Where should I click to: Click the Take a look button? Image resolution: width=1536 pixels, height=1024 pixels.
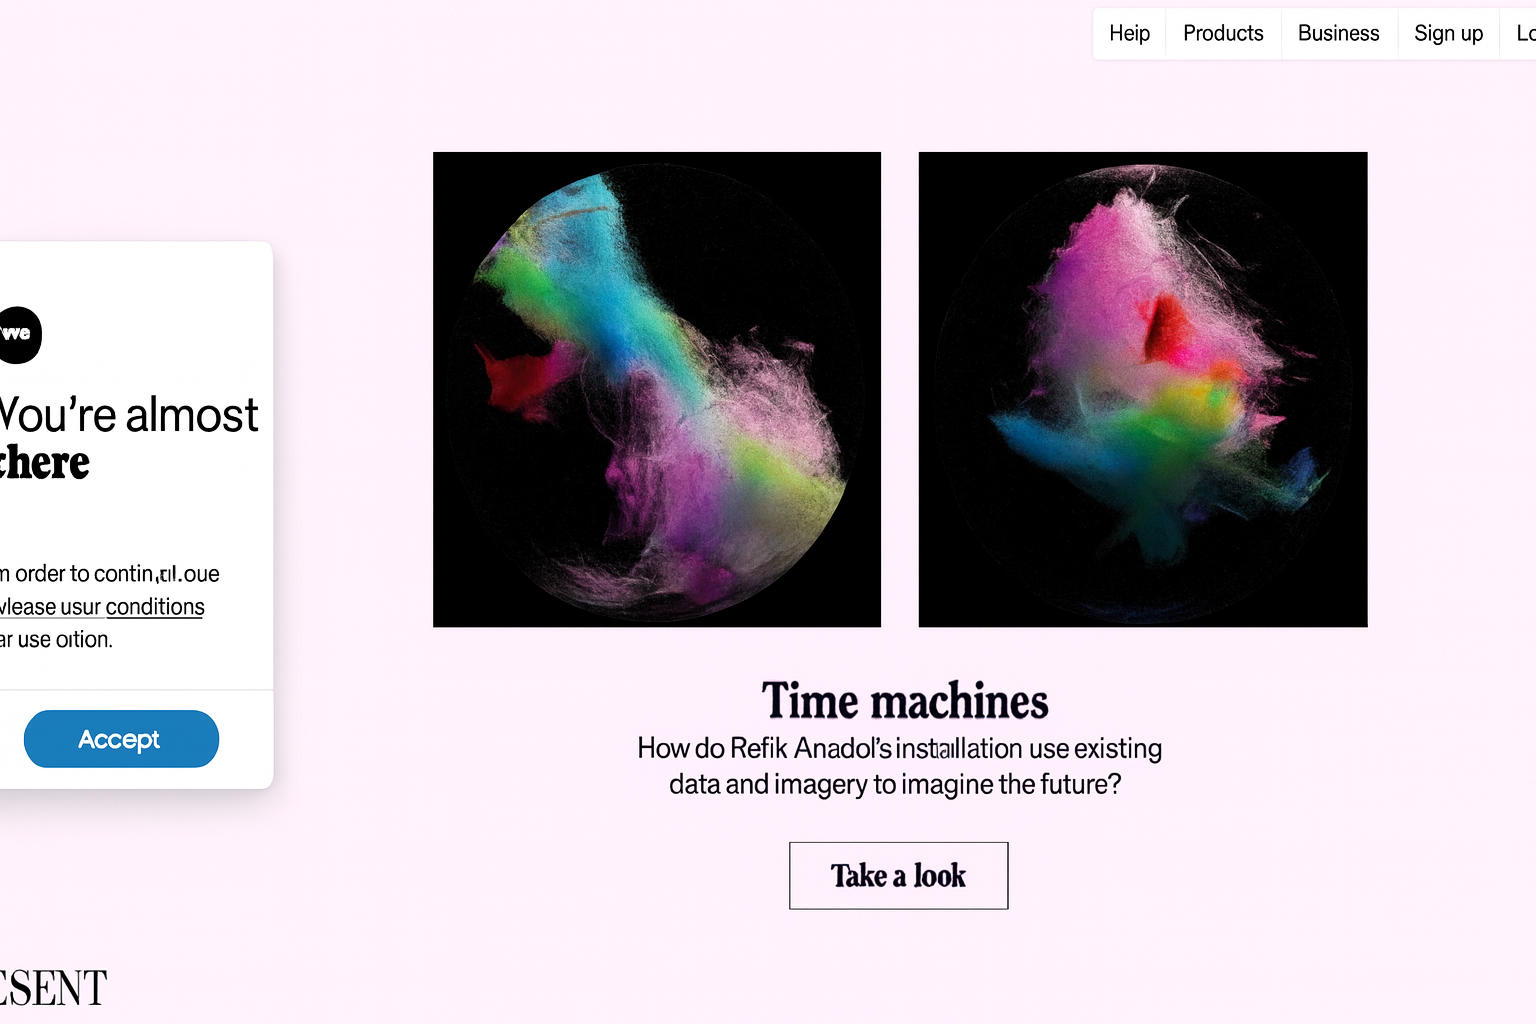point(898,875)
